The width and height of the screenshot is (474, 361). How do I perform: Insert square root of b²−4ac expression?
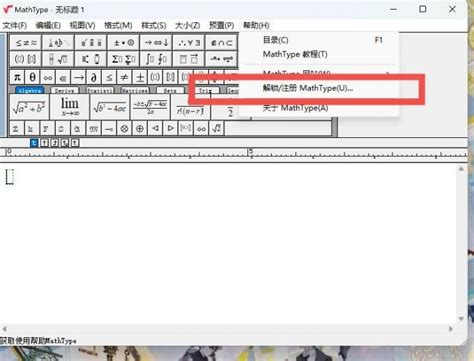pyautogui.click(x=110, y=107)
